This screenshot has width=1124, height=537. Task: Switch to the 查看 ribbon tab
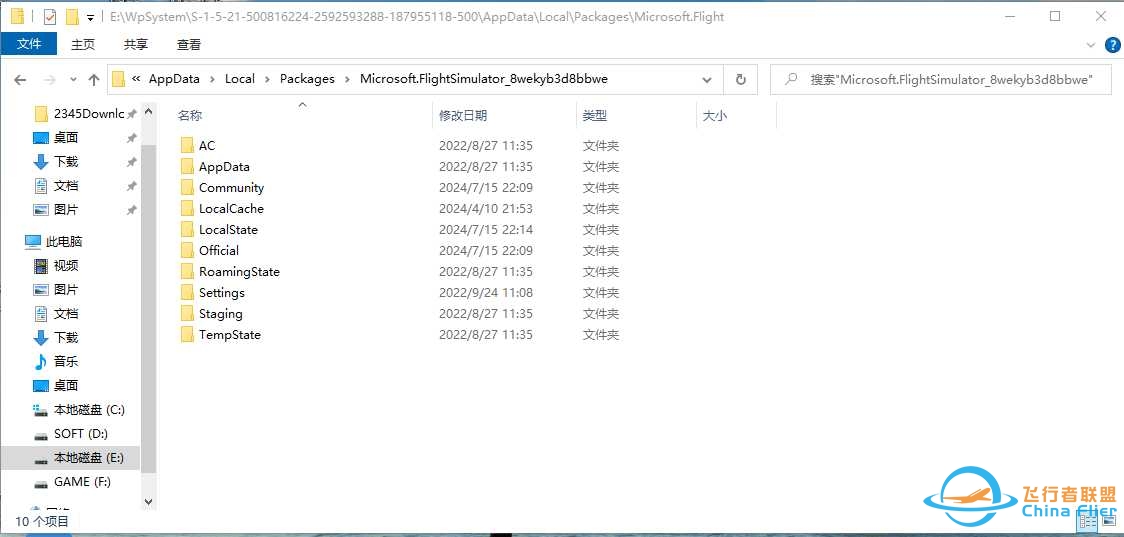(189, 44)
